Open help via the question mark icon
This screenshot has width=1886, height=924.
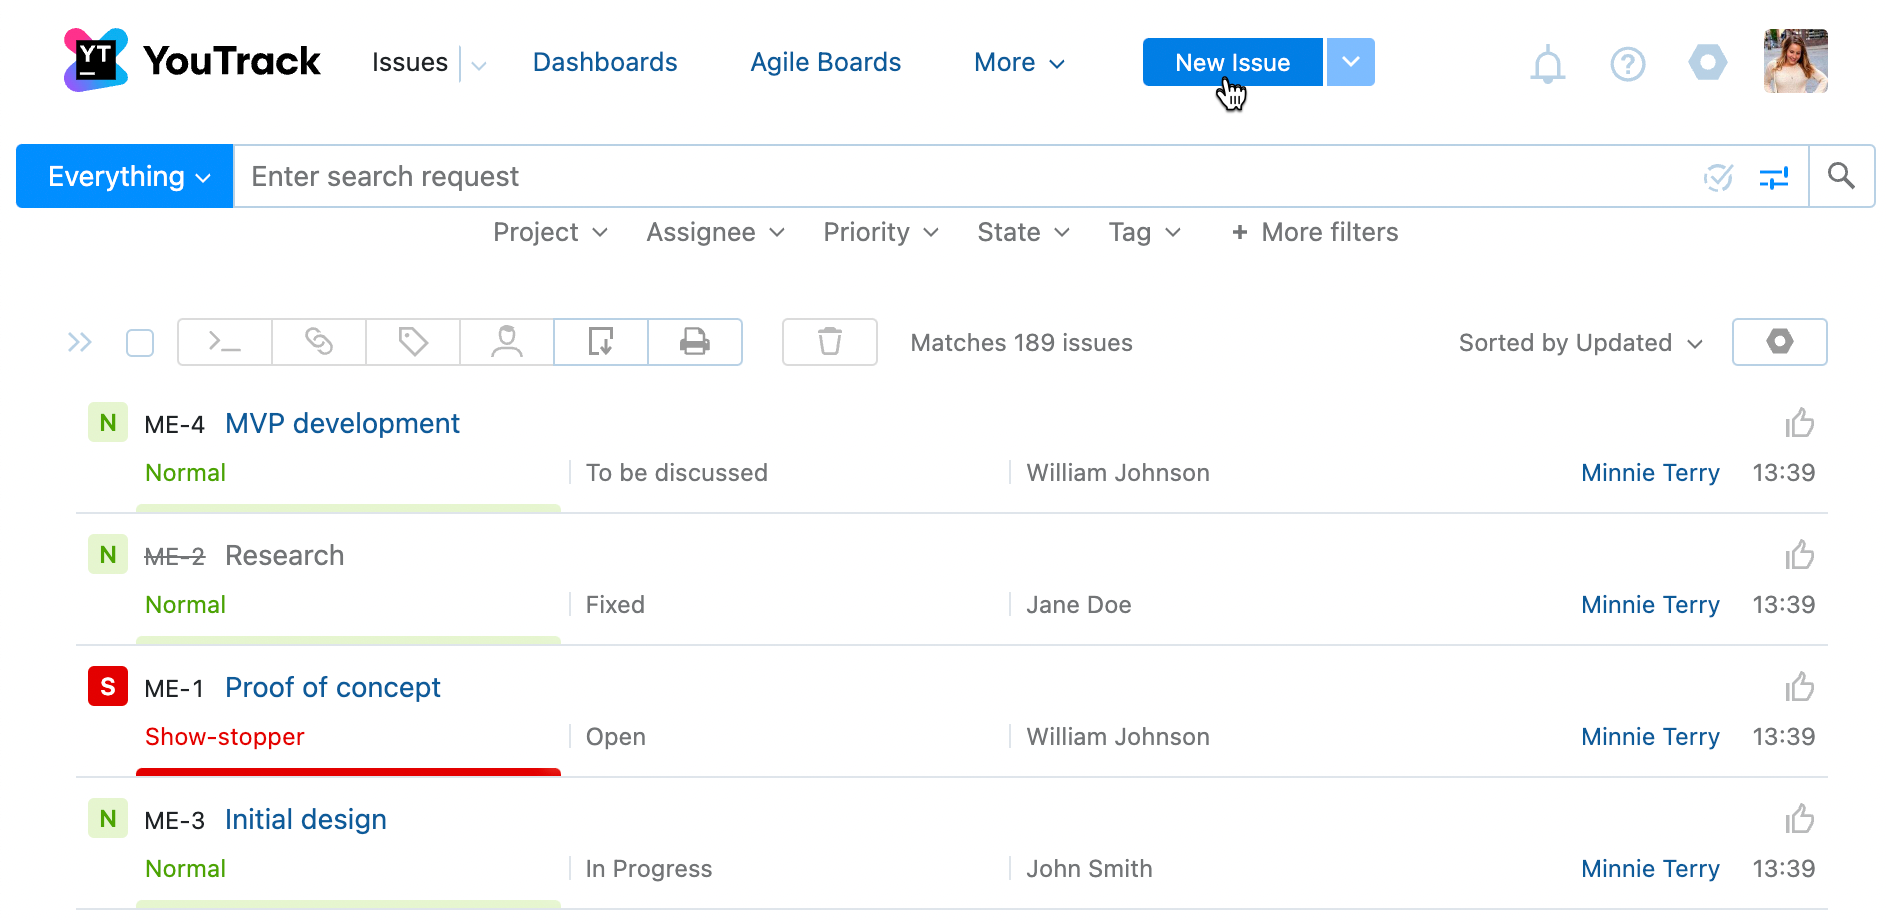(x=1627, y=64)
